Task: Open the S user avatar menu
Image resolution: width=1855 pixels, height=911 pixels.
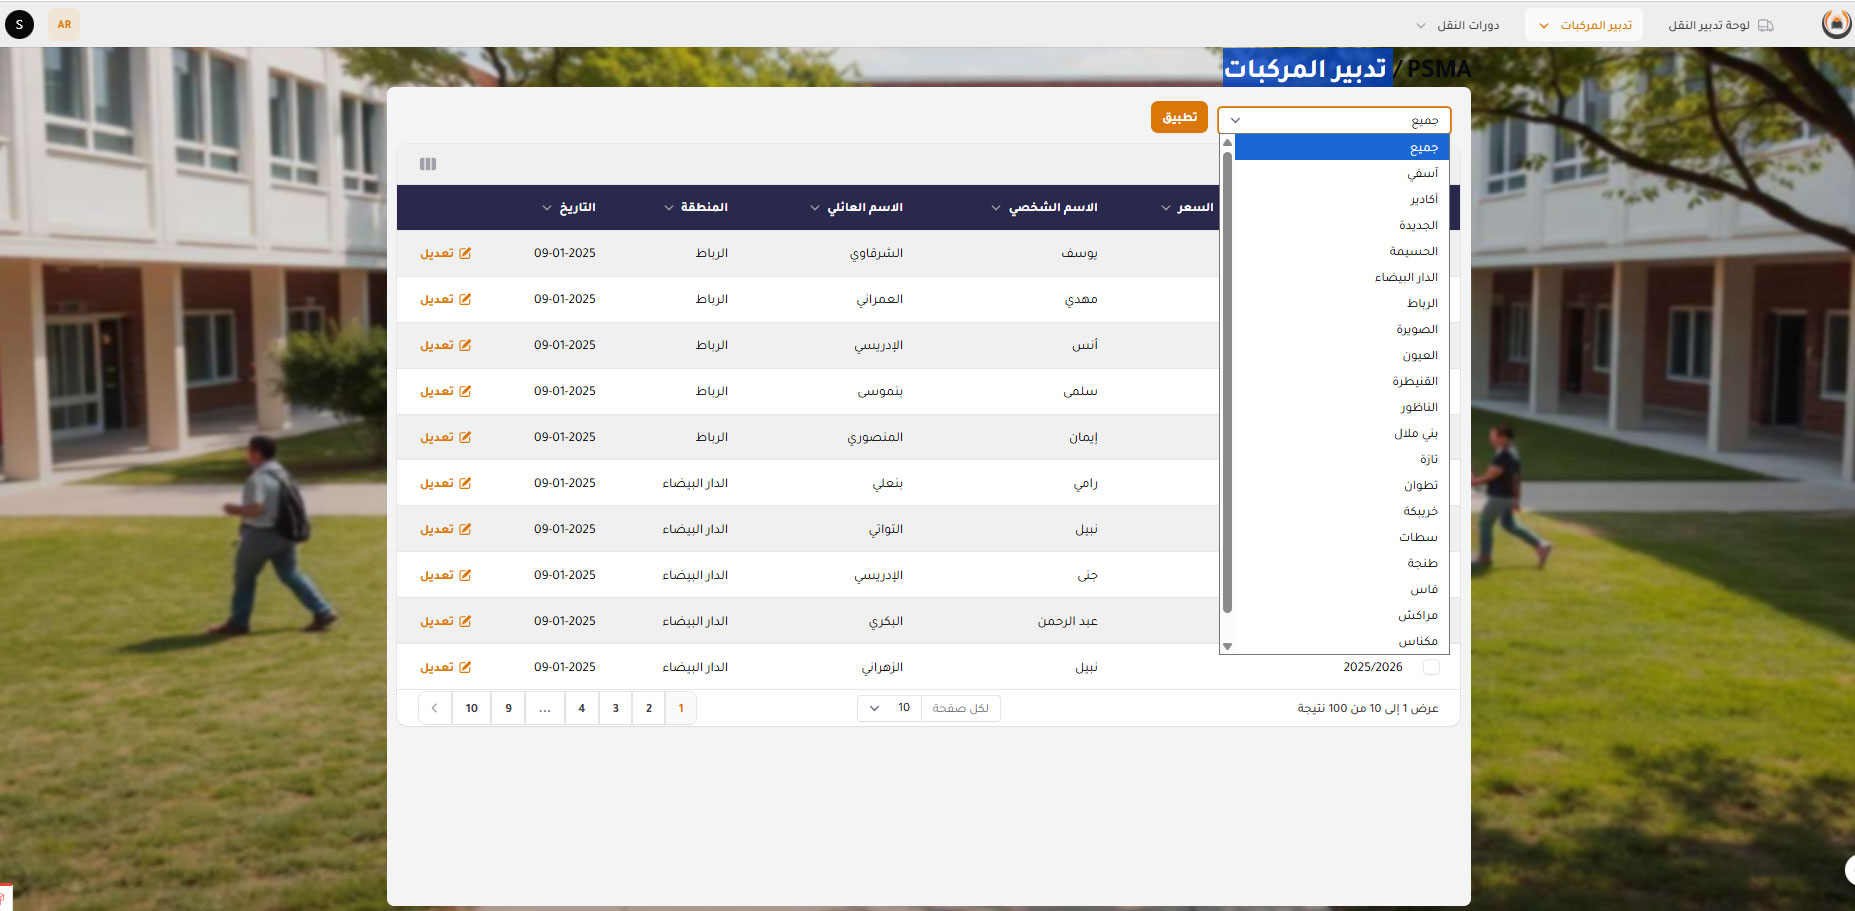Action: point(19,24)
